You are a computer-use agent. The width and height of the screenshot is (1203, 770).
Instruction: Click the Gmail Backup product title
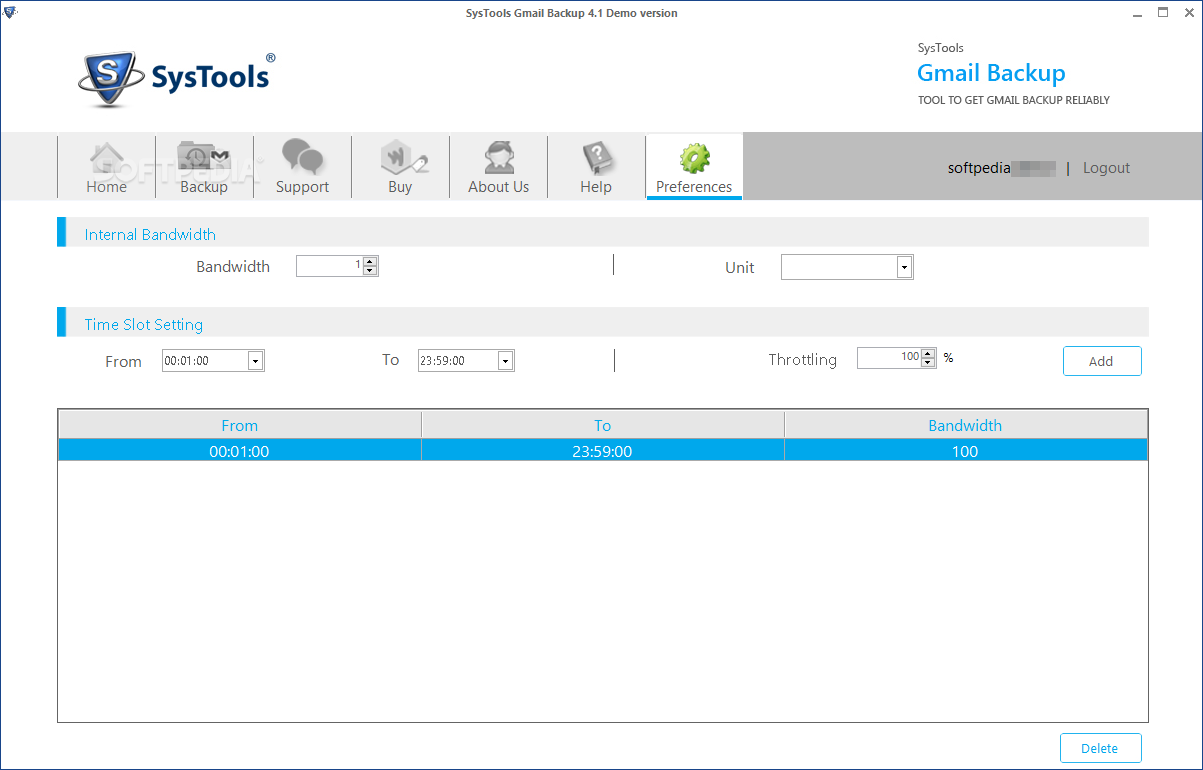tap(991, 73)
